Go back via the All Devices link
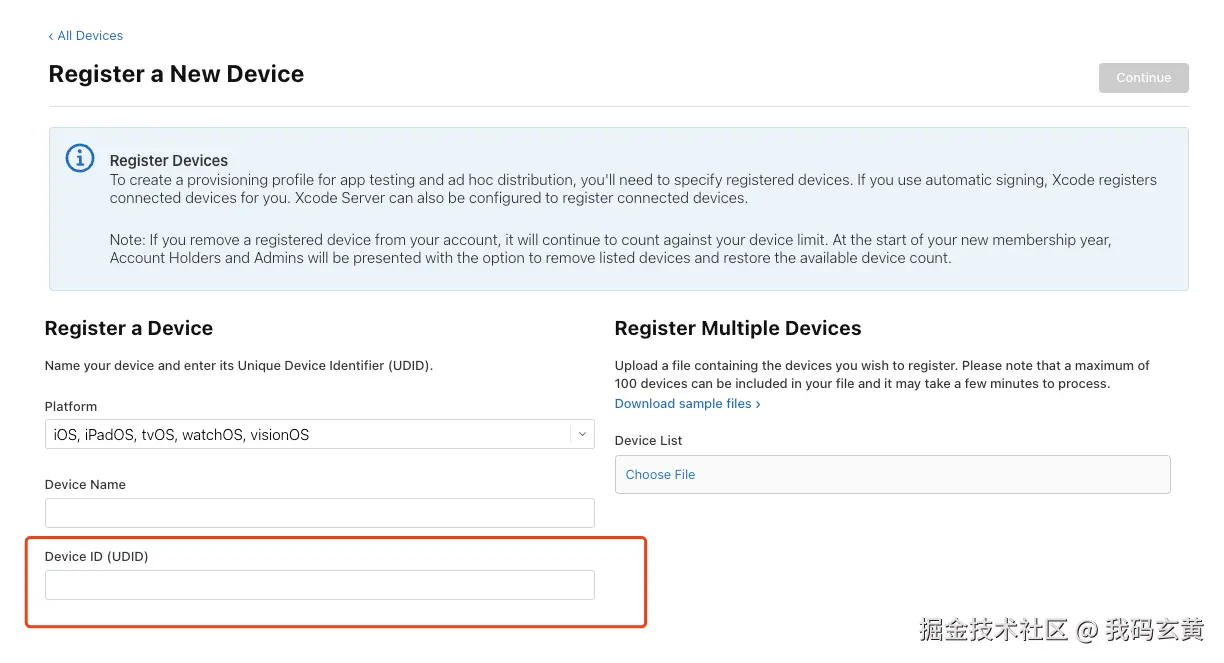The image size is (1224, 663). click(89, 36)
